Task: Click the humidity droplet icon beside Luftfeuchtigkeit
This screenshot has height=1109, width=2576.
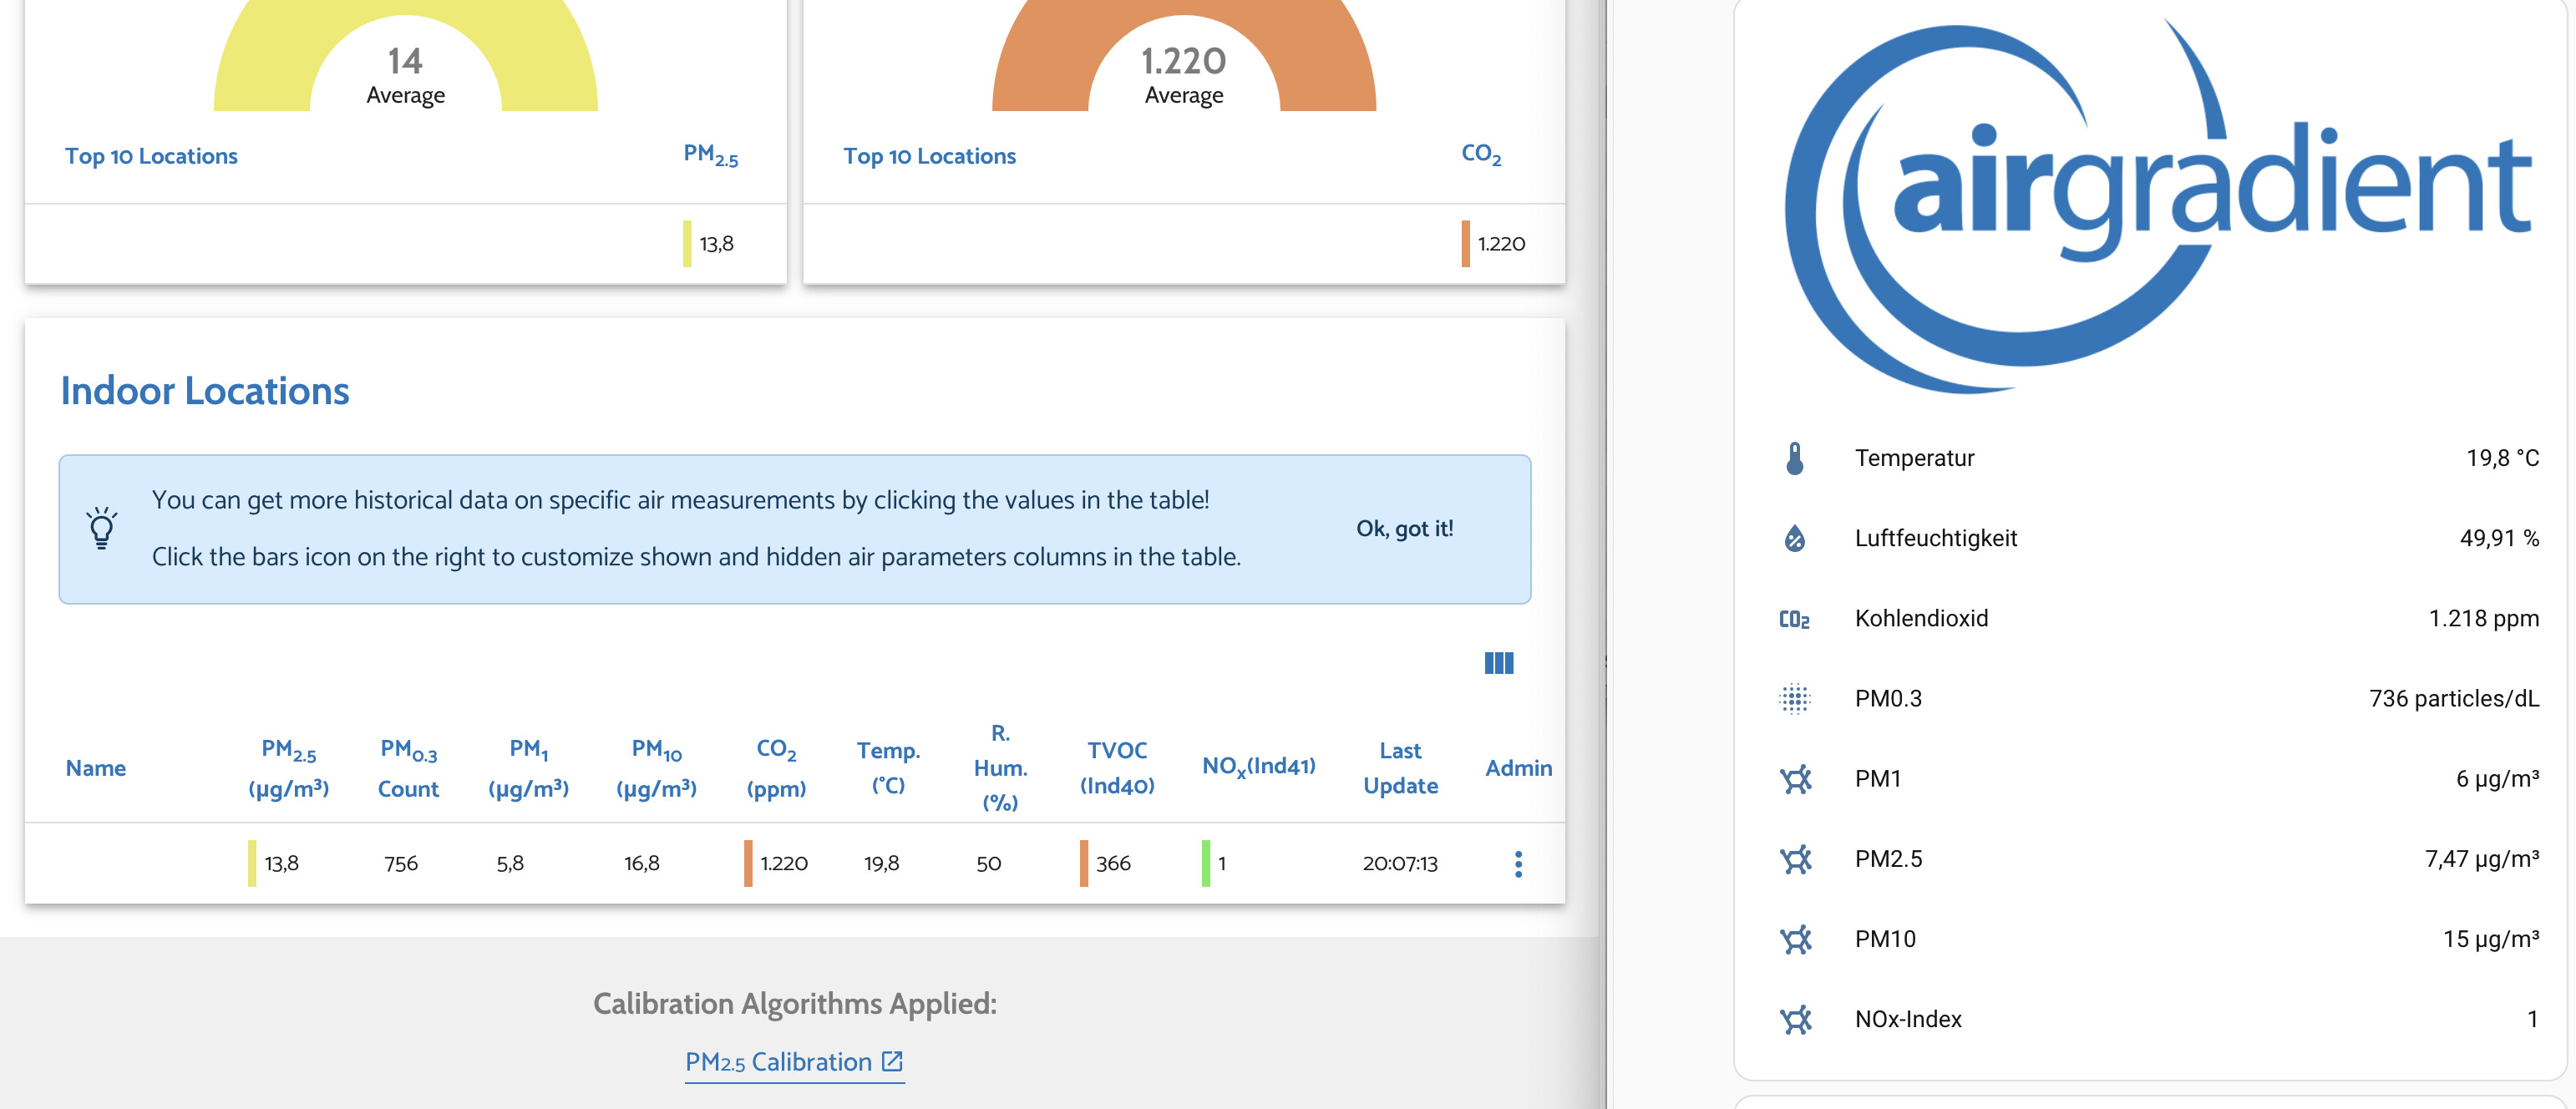Action: click(1794, 538)
